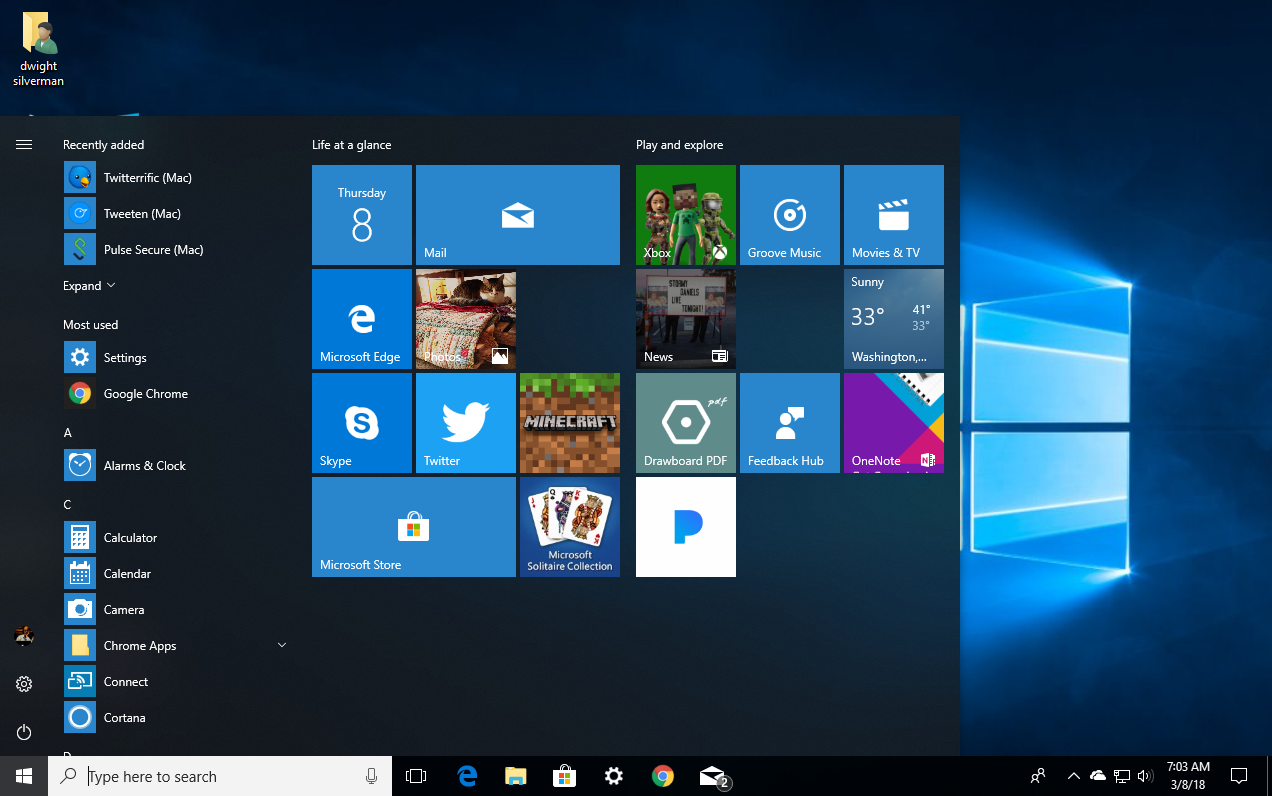Viewport: 1272px width, 796px height.
Task: Open the People icon in system tray
Action: pyautogui.click(x=1038, y=776)
